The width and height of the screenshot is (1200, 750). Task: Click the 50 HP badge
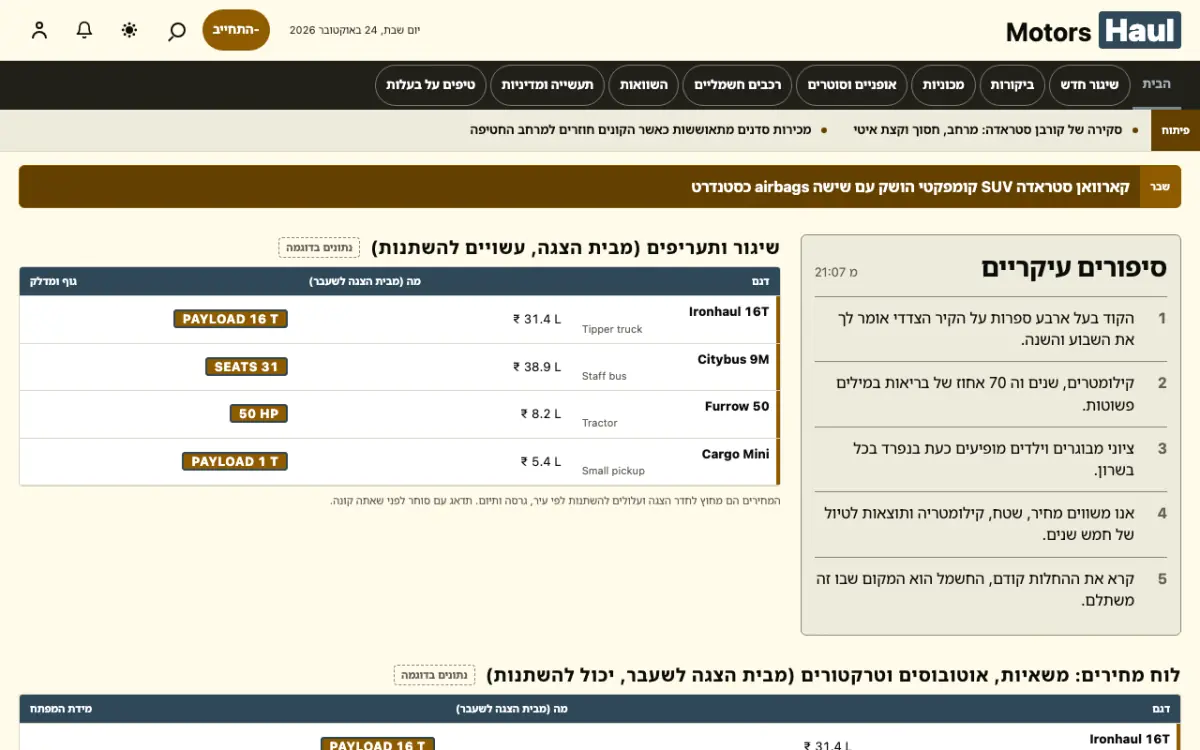[x=259, y=414]
